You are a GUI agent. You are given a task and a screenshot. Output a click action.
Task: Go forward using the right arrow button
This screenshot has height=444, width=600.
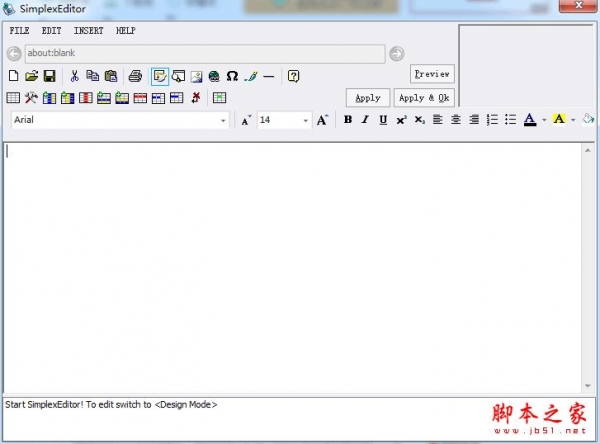397,54
